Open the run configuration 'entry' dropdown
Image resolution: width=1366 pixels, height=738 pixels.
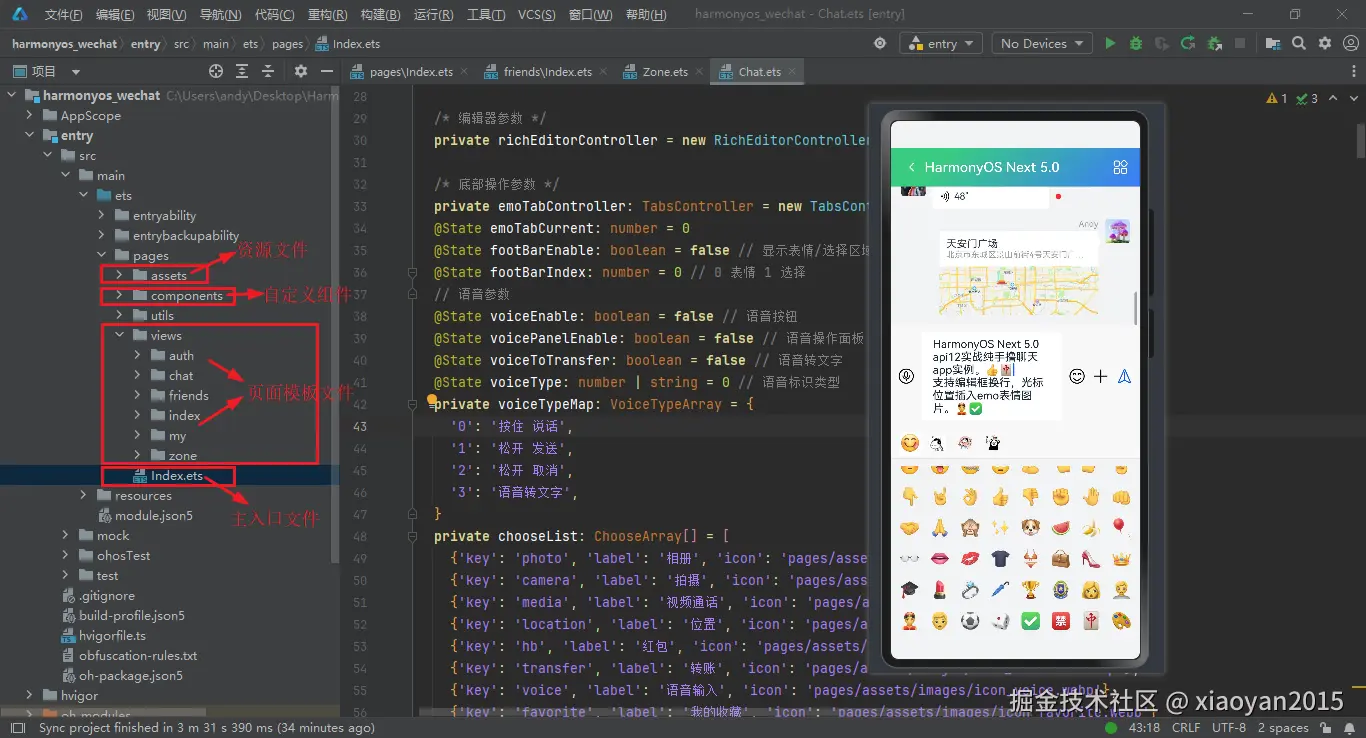pyautogui.click(x=941, y=44)
